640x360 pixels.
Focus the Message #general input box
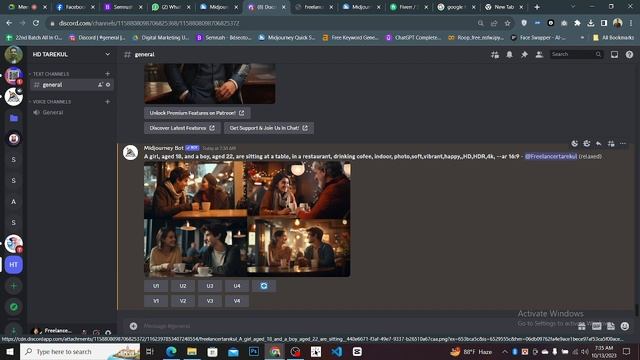355,326
